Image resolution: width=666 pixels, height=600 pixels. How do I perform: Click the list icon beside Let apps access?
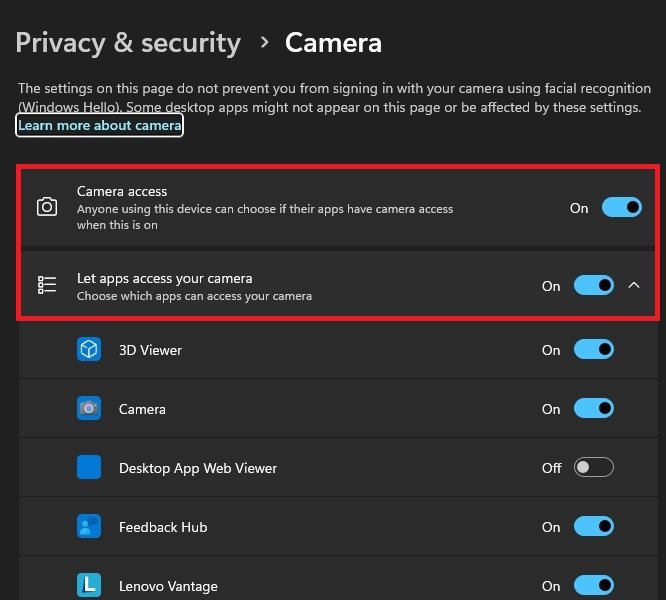click(x=47, y=285)
